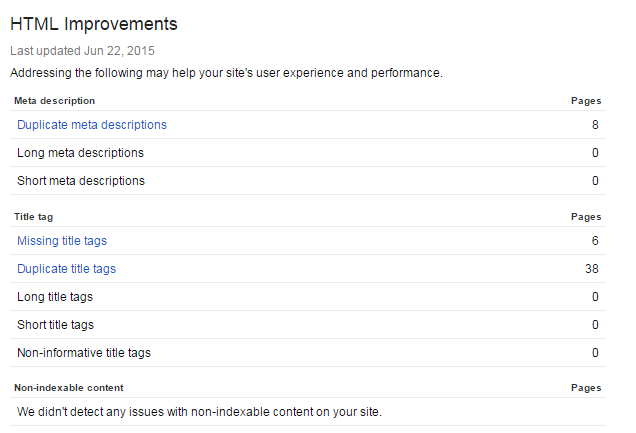
Task: Click the Long title tags row
Action: [308, 296]
